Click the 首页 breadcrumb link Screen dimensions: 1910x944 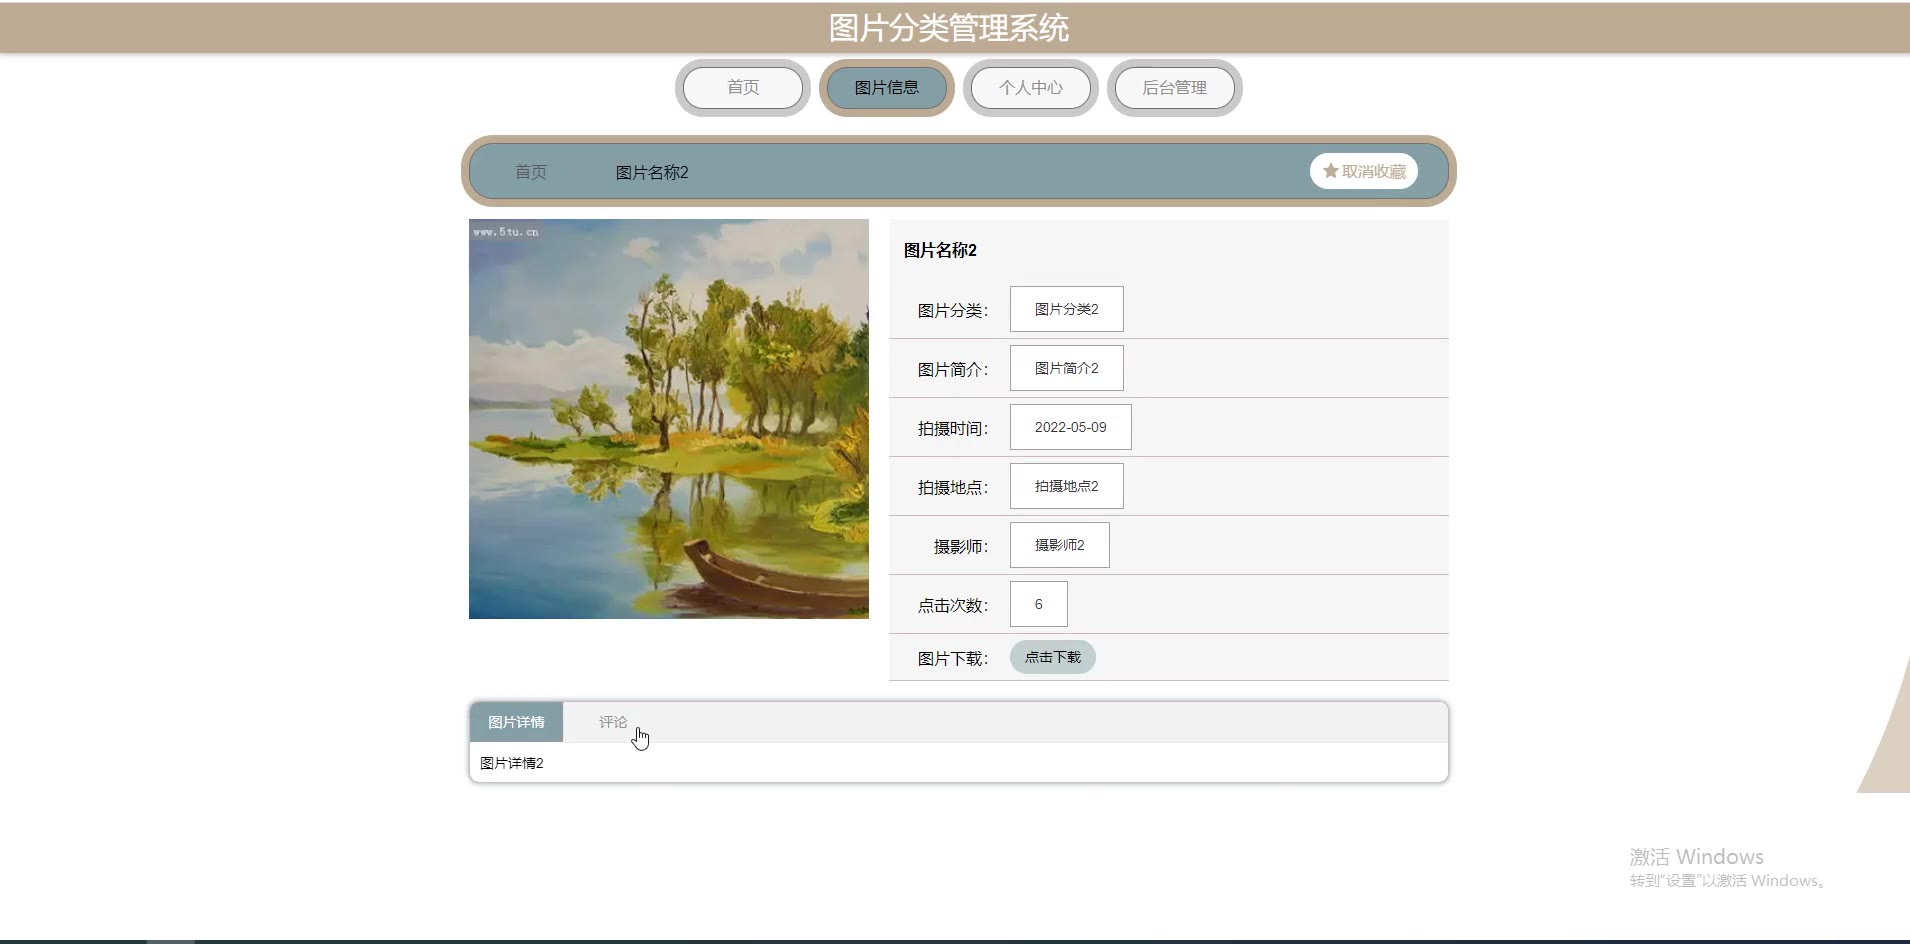coord(530,172)
